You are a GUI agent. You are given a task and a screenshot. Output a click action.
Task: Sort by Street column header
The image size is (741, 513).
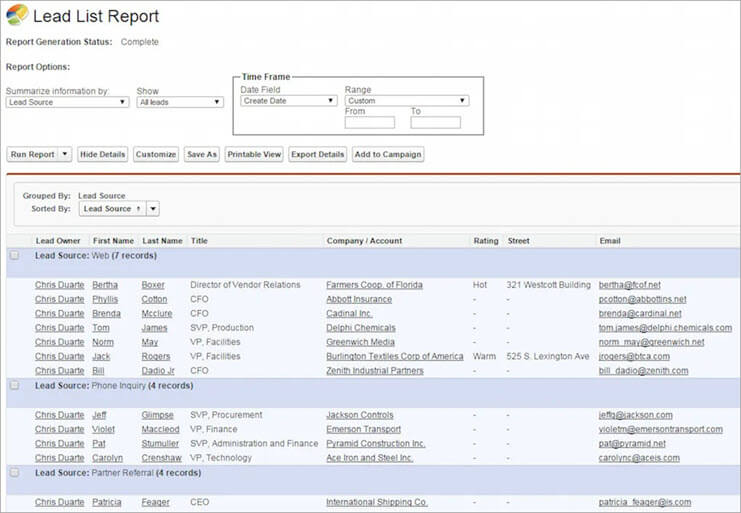coord(518,240)
